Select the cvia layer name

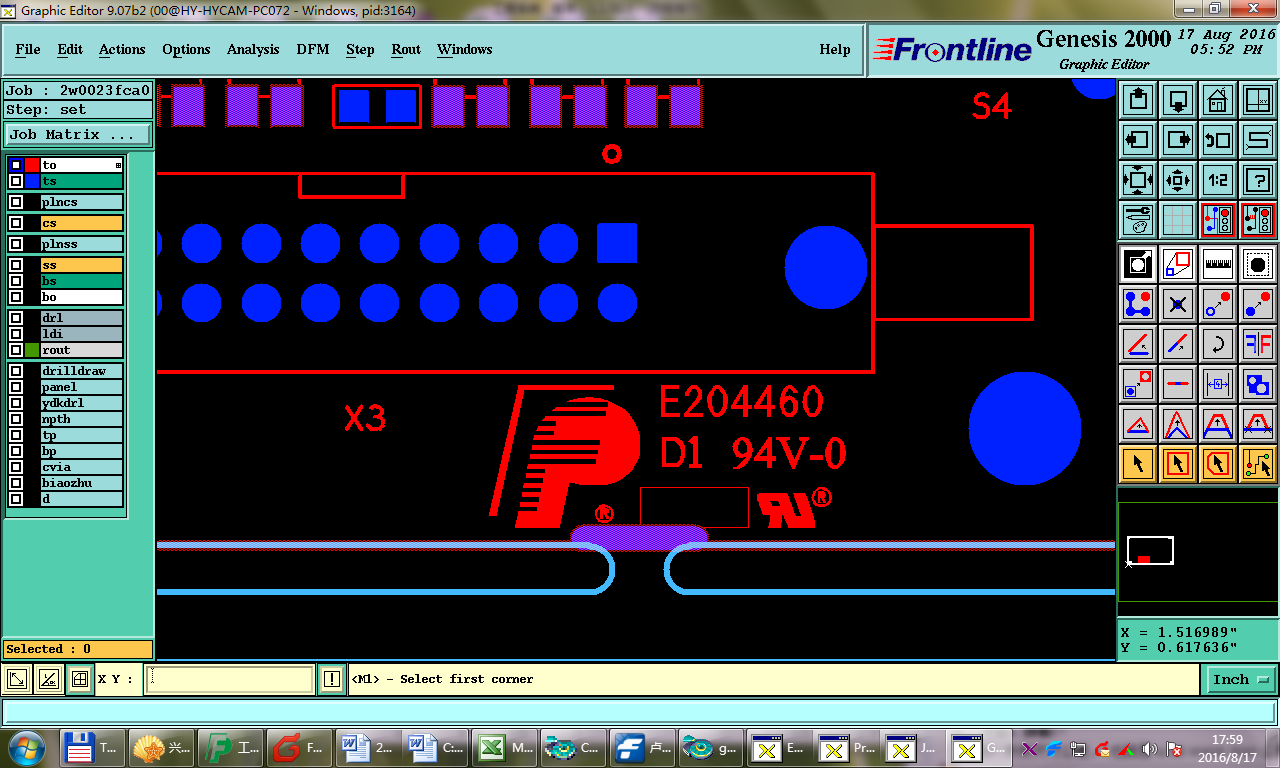[81, 467]
